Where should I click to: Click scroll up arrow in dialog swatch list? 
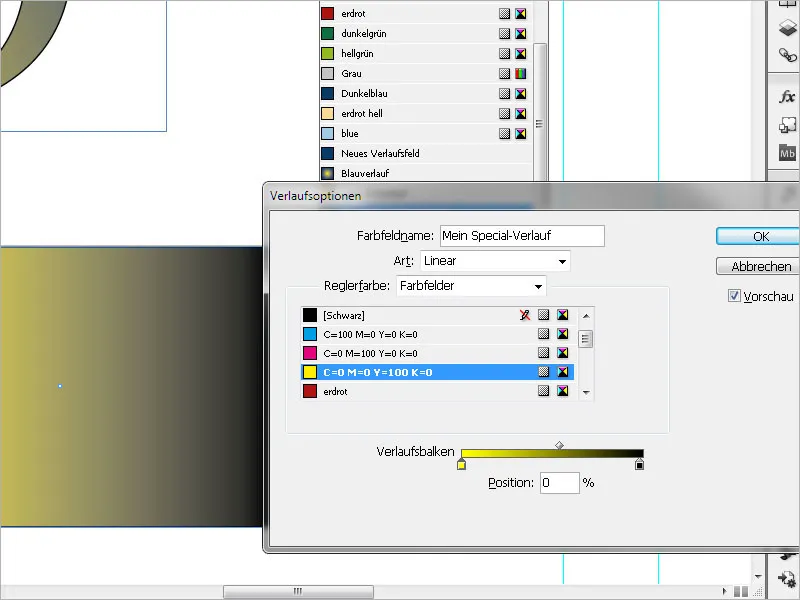[586, 316]
